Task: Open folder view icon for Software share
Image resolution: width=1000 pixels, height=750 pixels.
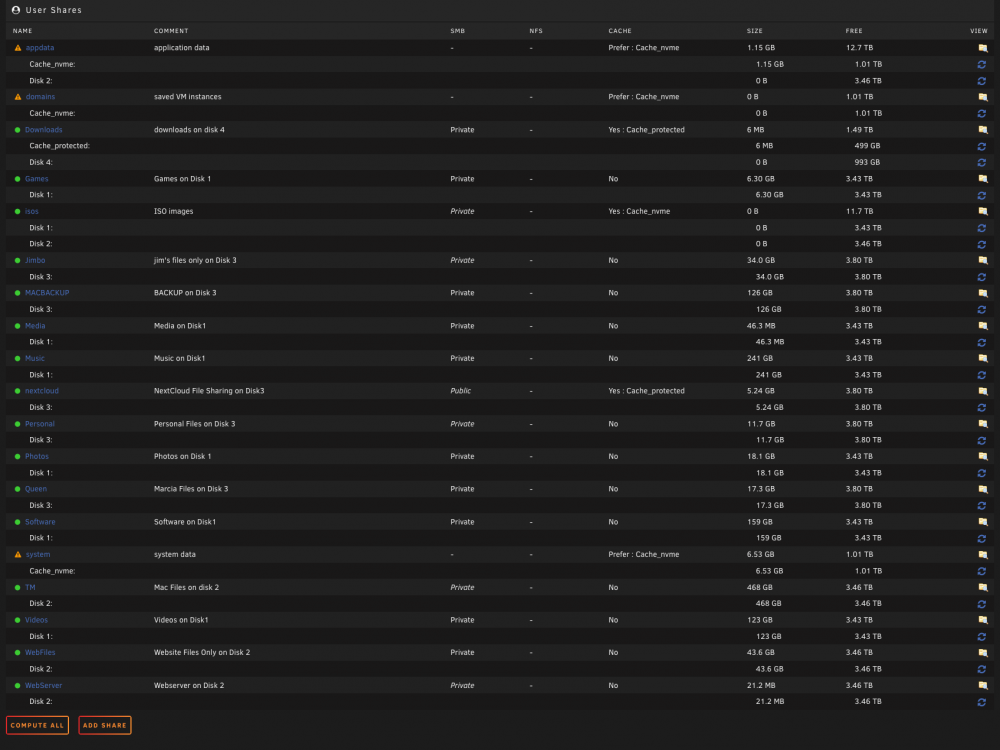Action: pyautogui.click(x=982, y=522)
